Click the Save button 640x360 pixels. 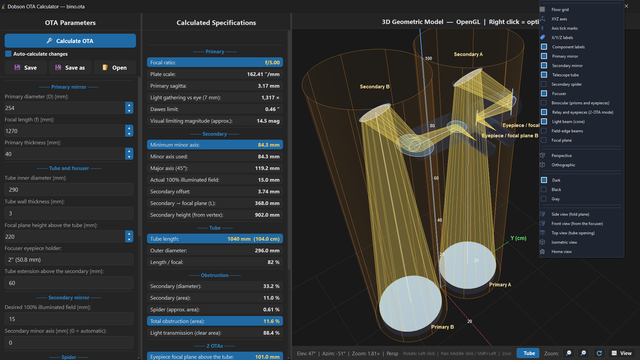[x=25, y=68]
